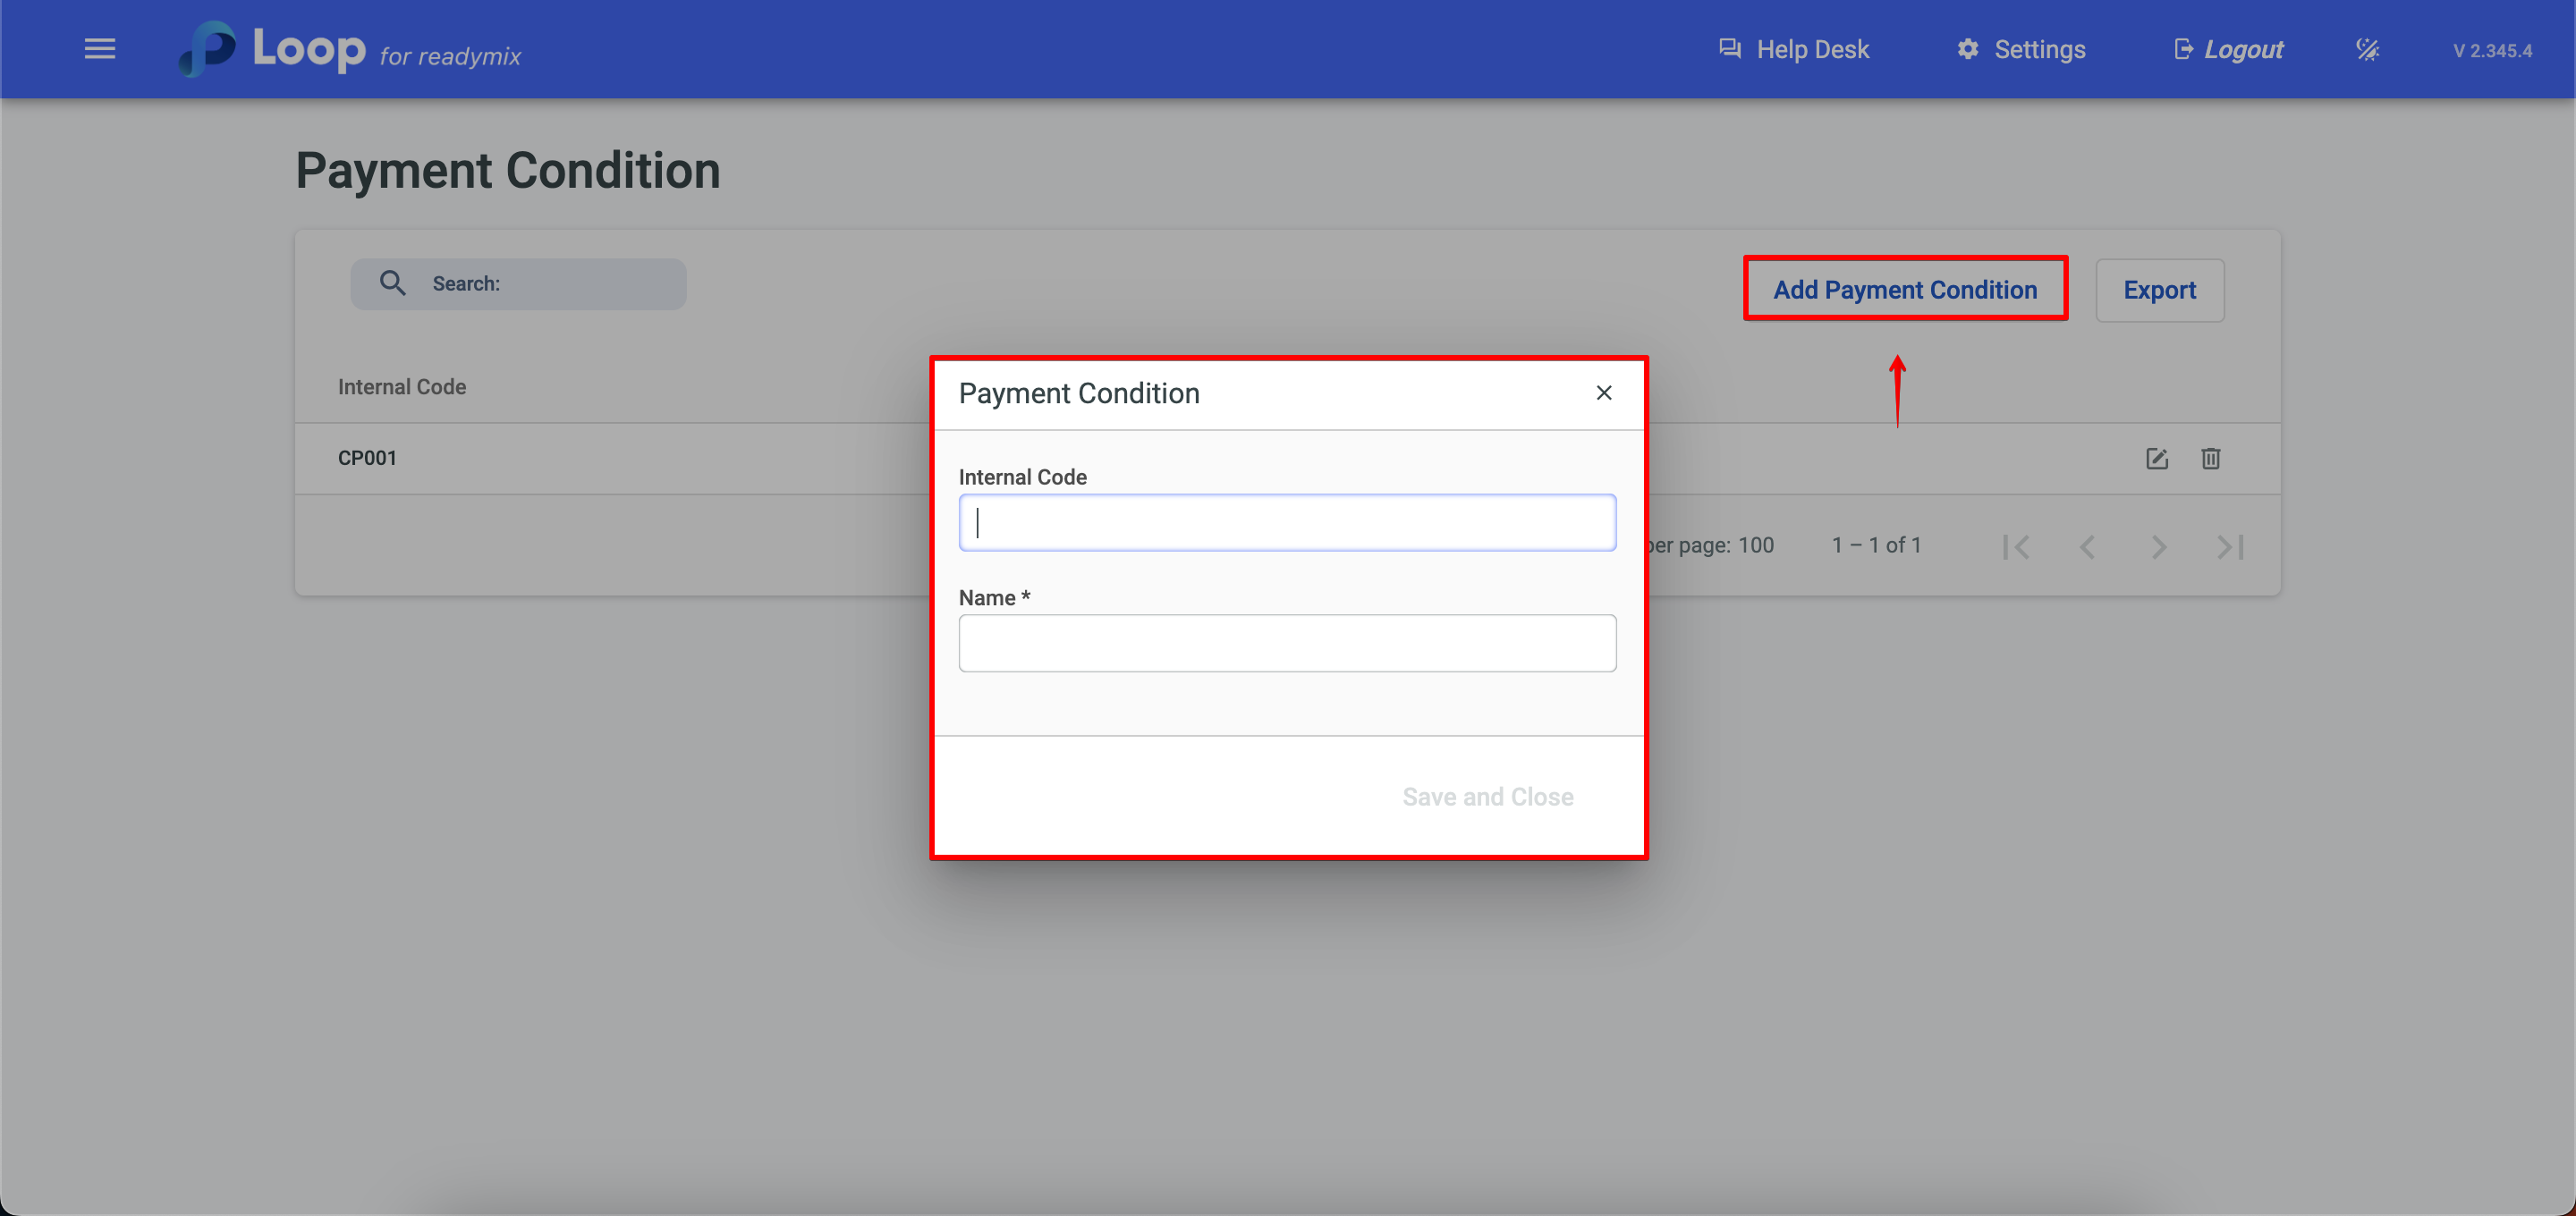Click Save and Close button
The width and height of the screenshot is (2576, 1216).
click(1487, 797)
